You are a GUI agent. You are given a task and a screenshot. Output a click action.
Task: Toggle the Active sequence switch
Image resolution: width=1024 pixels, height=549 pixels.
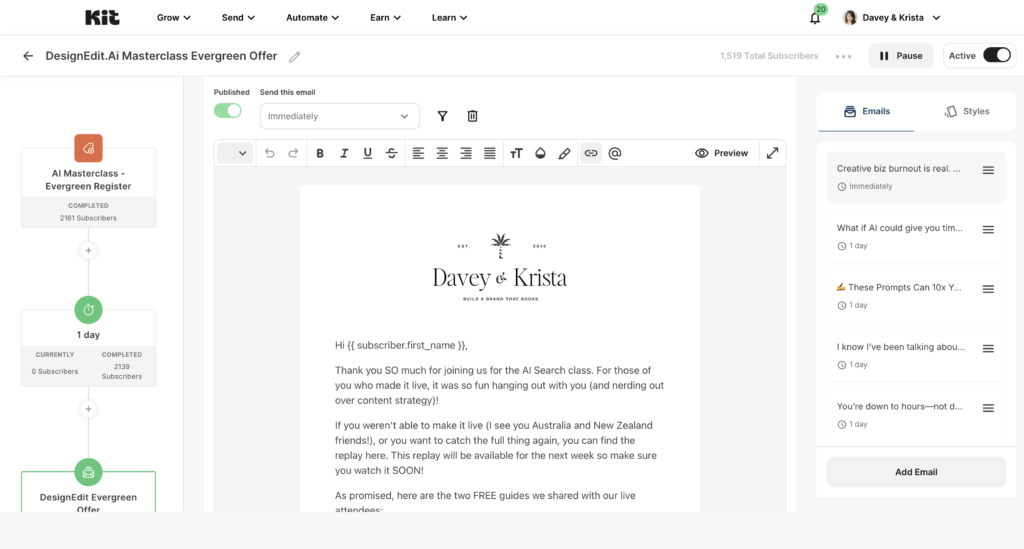click(x=996, y=56)
